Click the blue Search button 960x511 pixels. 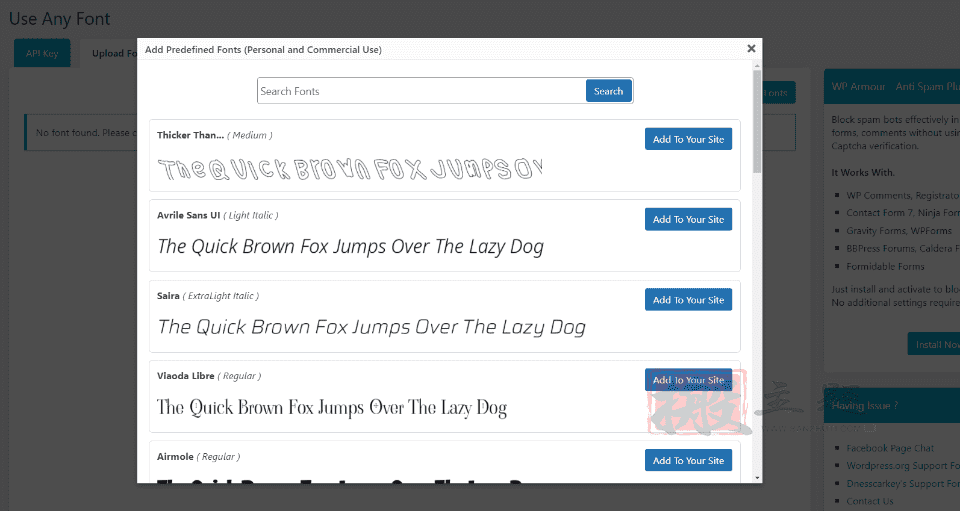(x=609, y=91)
